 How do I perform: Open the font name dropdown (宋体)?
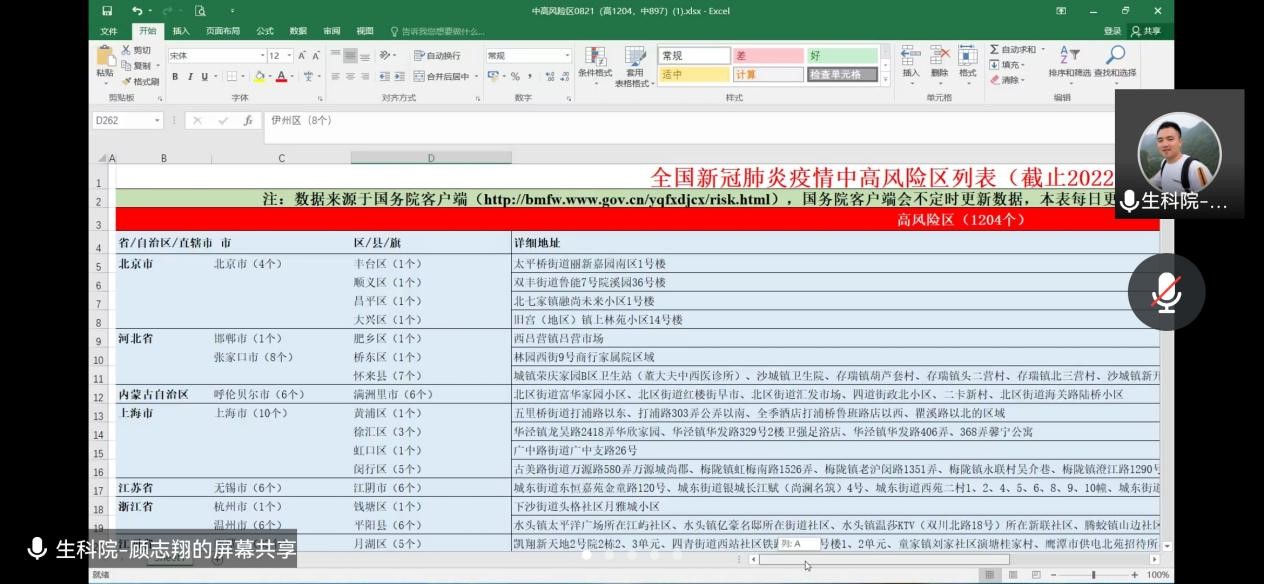tap(215, 56)
